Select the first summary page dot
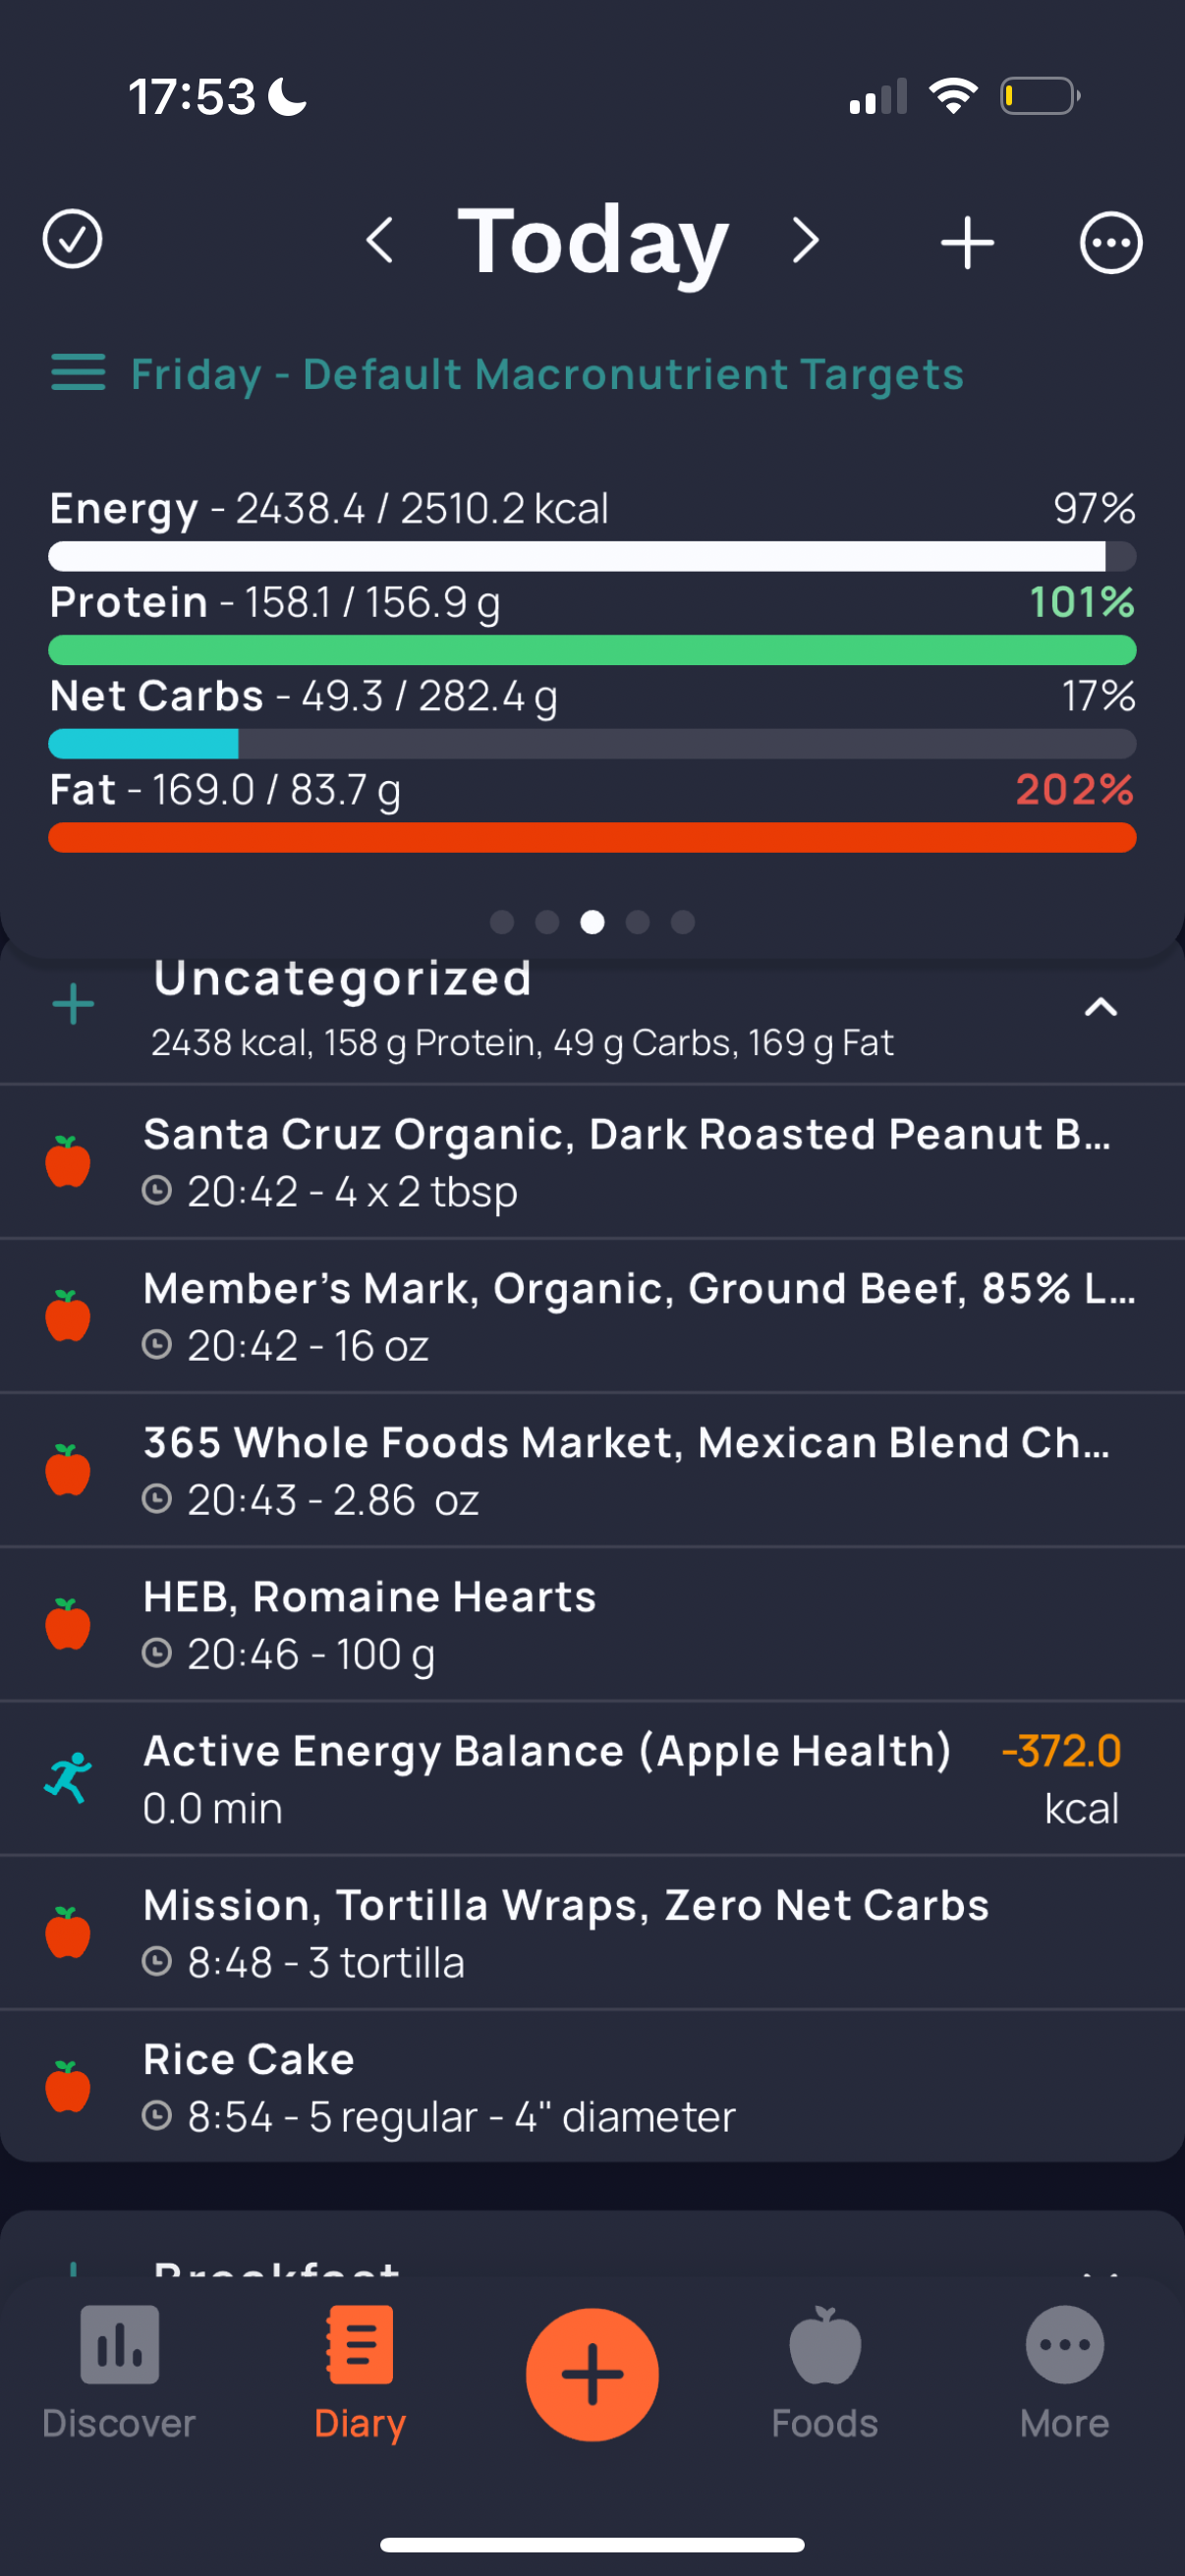Screen dimensions: 1185x2576 point(502,922)
